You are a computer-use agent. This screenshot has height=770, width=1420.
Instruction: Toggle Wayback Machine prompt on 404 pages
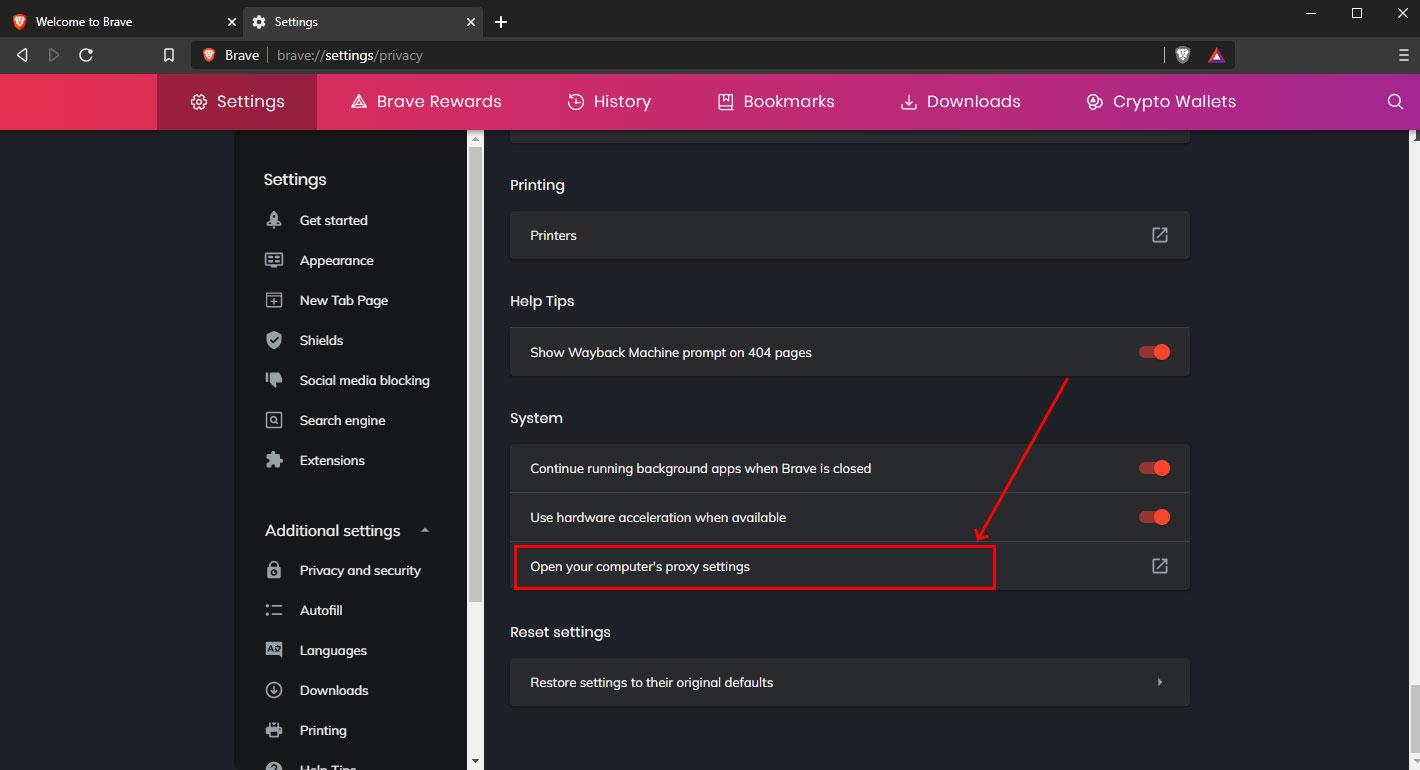click(x=1154, y=352)
